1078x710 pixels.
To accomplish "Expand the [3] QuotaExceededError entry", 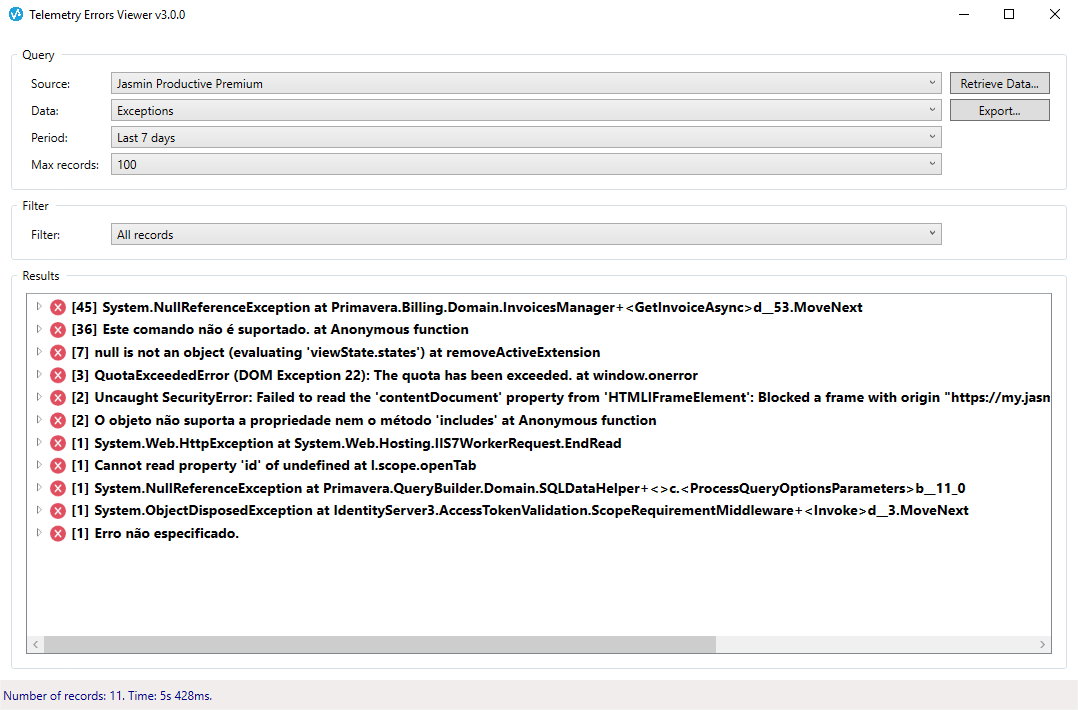I will (39, 375).
